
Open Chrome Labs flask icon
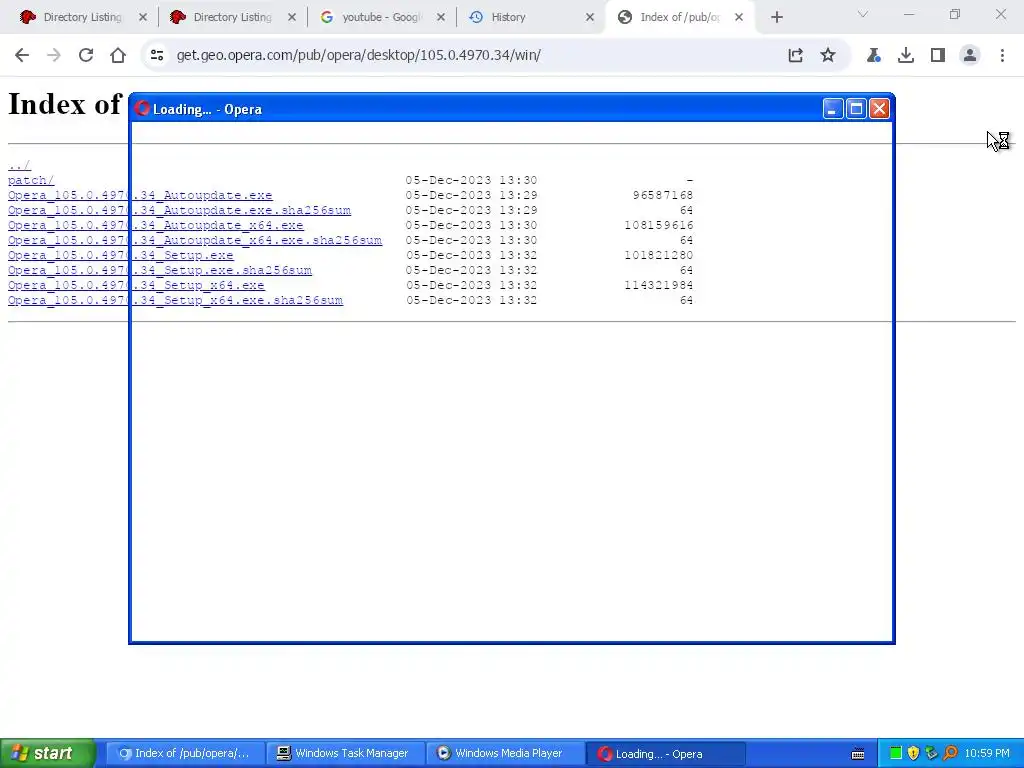point(874,56)
